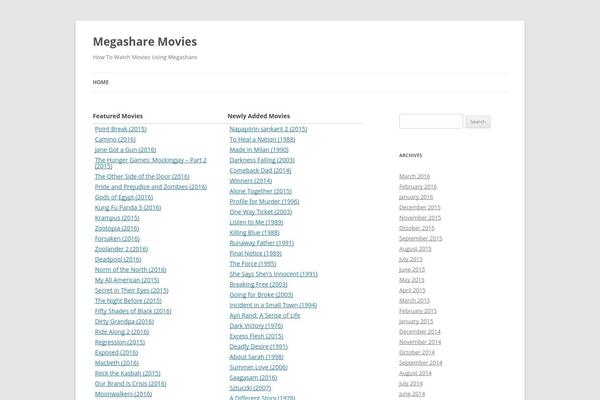Open Our Brand Is Crisis (2016)
The width and height of the screenshot is (600, 400).
pos(130,383)
